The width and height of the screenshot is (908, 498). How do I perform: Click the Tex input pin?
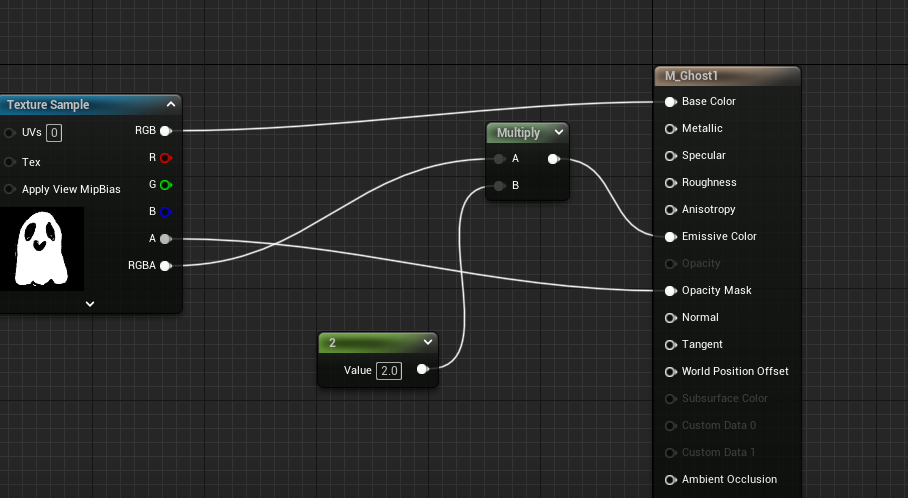pyautogui.click(x=10, y=162)
